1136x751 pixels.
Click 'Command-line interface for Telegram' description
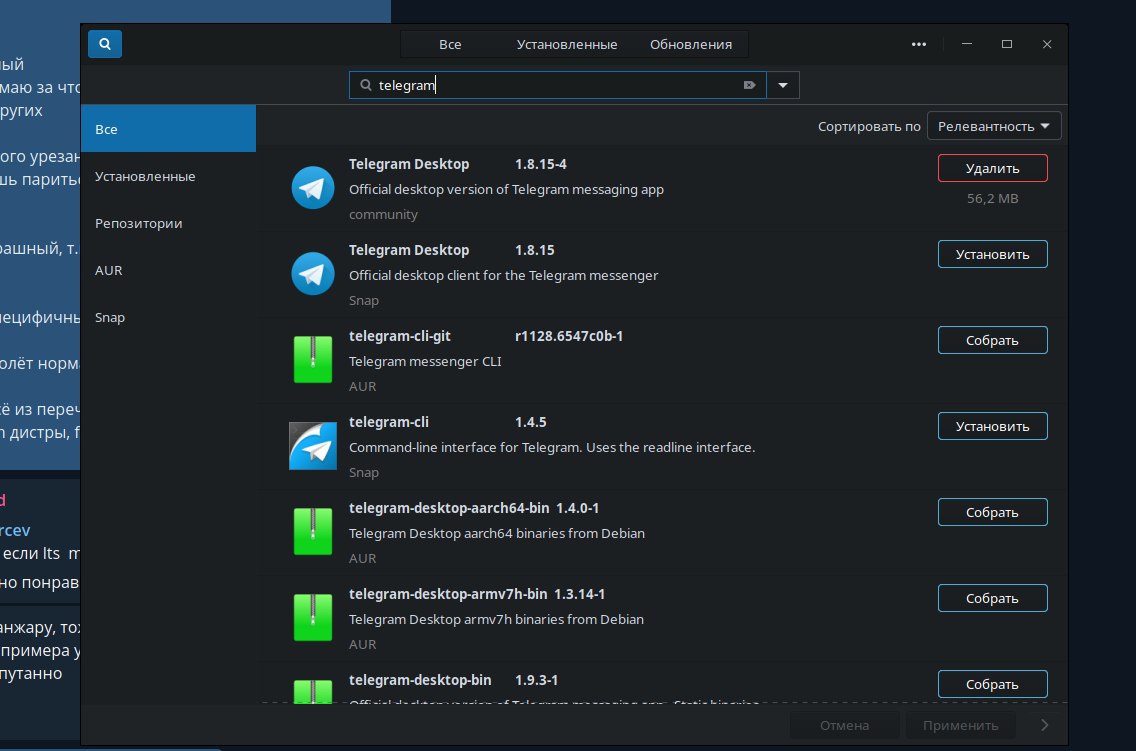(552, 448)
